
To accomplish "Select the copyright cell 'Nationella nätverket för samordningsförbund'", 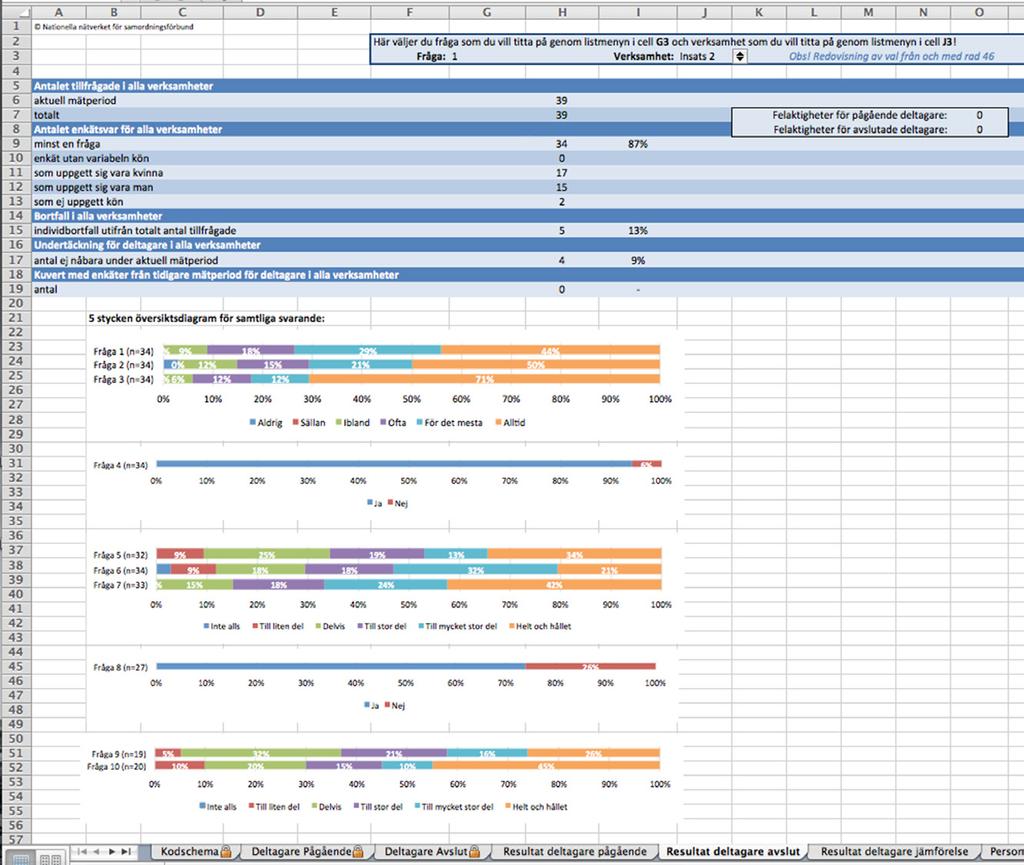I will pyautogui.click(x=114, y=27).
